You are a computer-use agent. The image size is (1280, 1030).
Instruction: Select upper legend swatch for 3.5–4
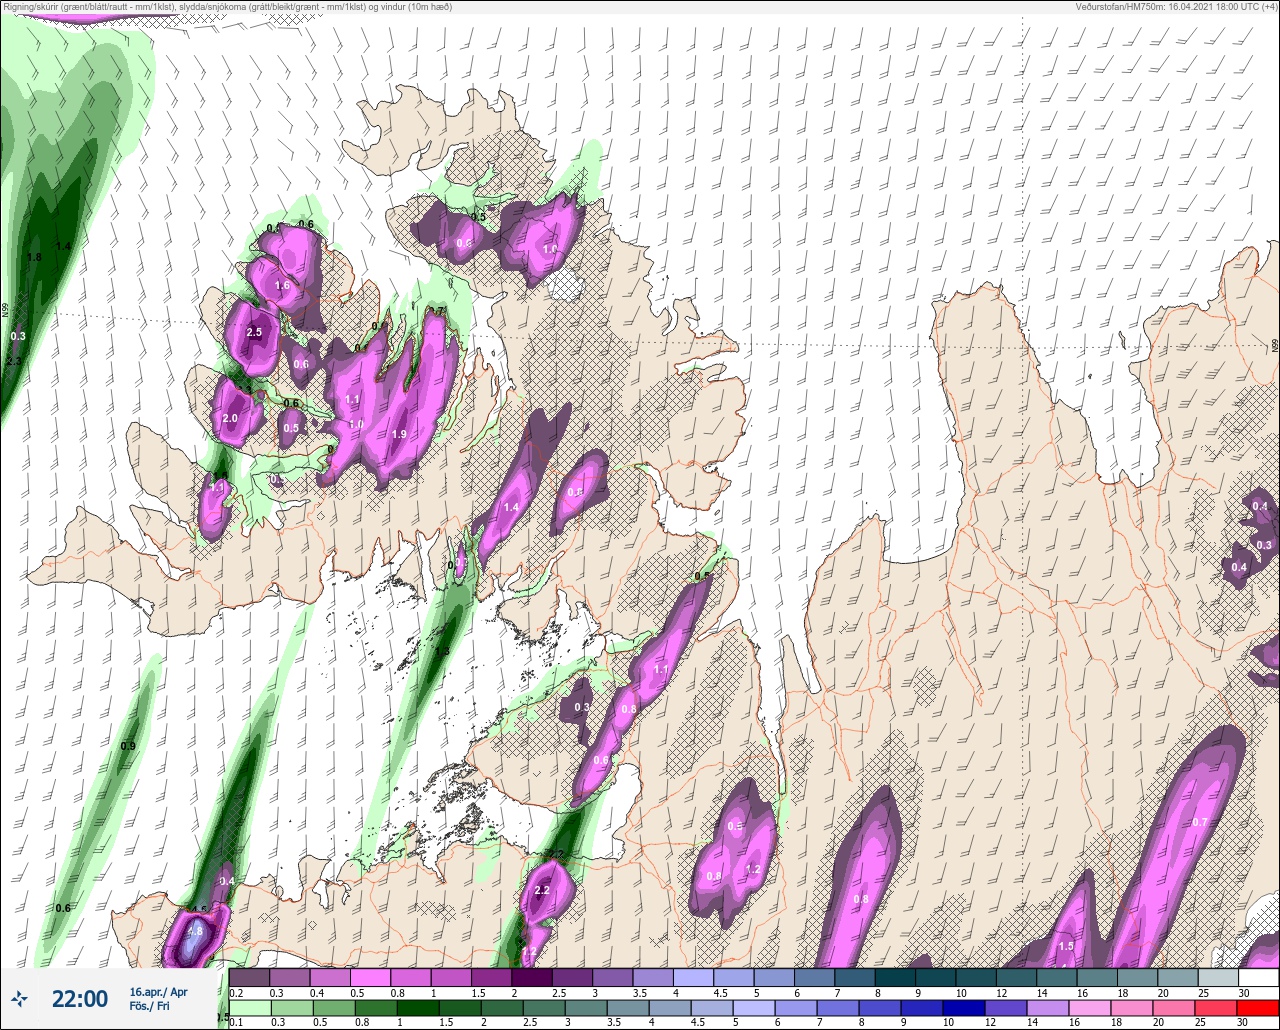[653, 977]
